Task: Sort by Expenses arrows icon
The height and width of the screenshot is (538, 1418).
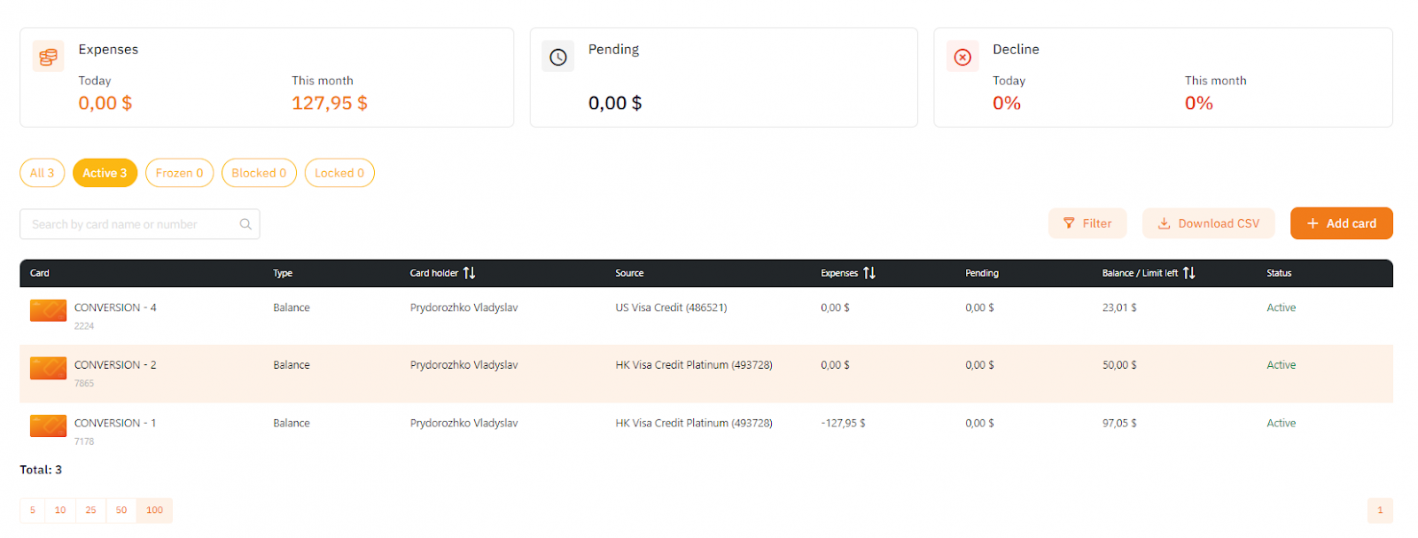Action: pyautogui.click(x=869, y=273)
